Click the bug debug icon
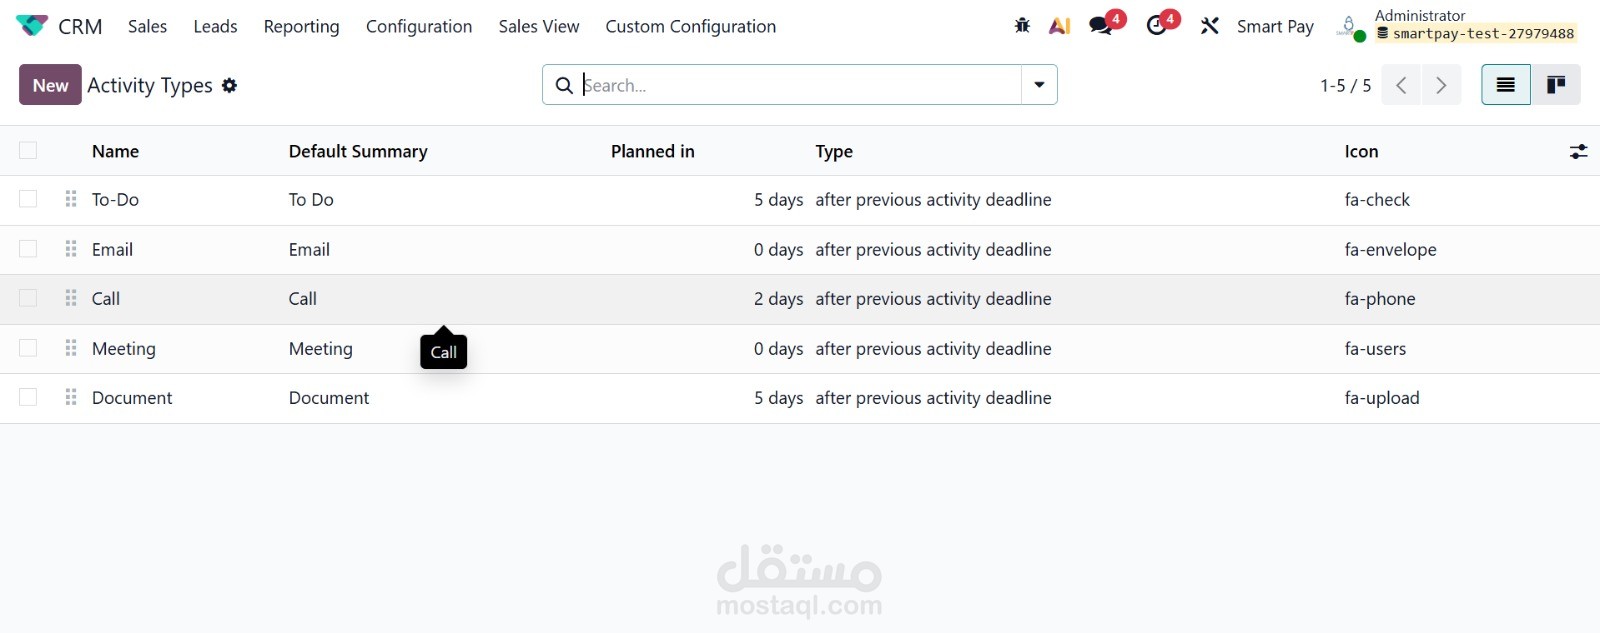 click(x=1022, y=26)
